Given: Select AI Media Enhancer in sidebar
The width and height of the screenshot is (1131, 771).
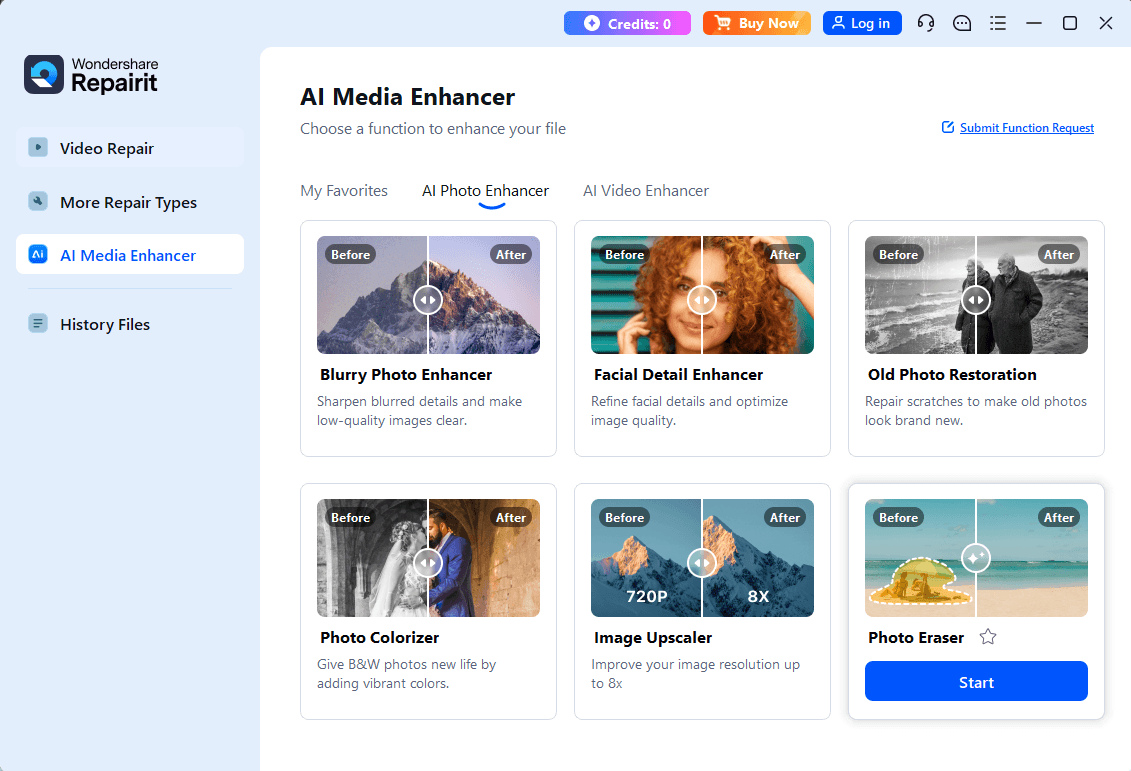Looking at the screenshot, I should [x=126, y=254].
